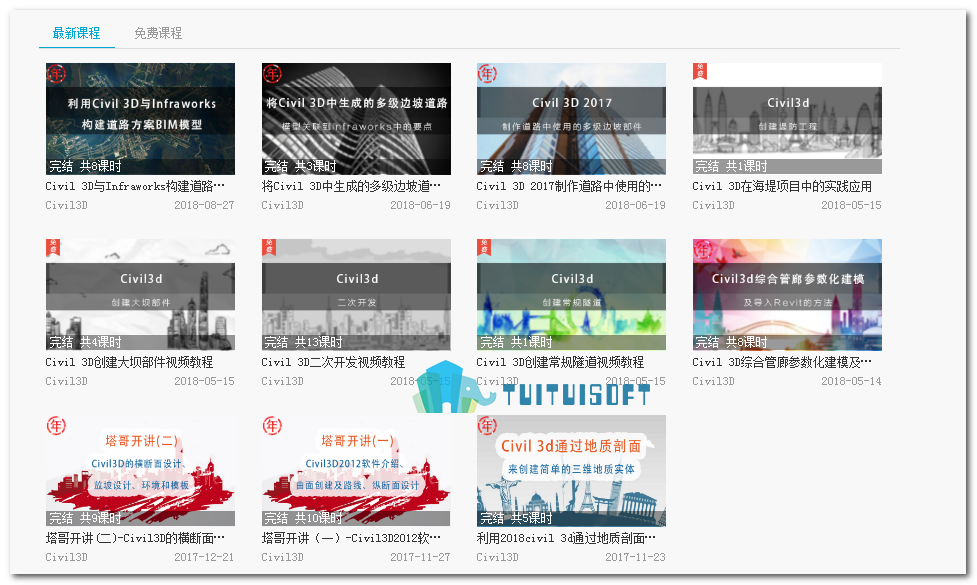Click the 完结 共3课时 label

coord(300,166)
